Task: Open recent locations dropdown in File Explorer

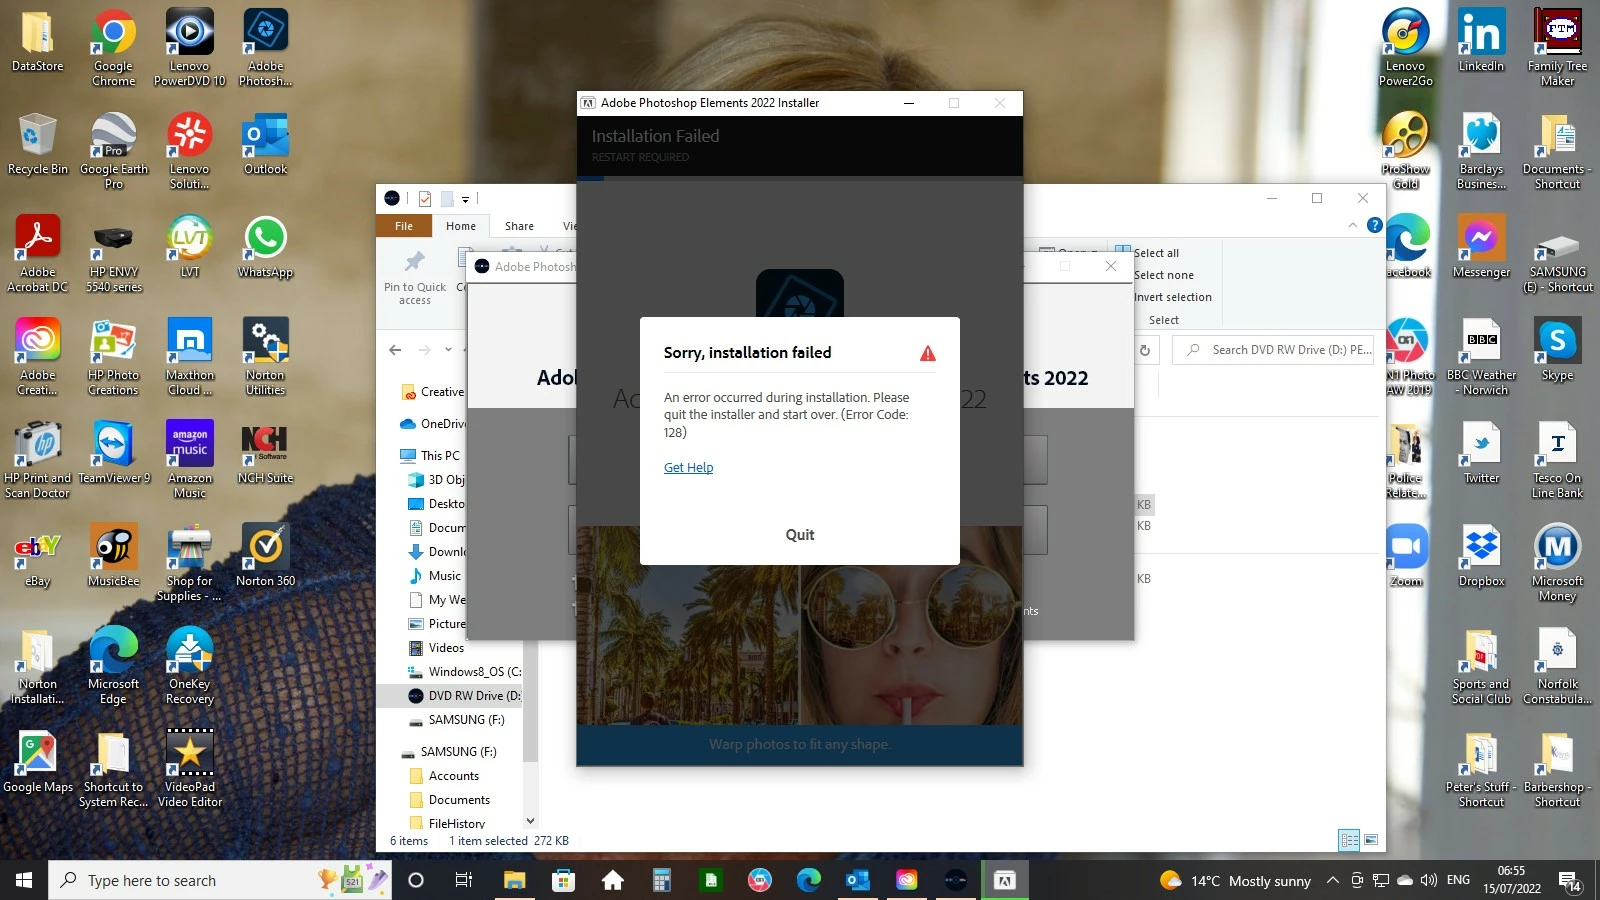Action: tap(448, 350)
